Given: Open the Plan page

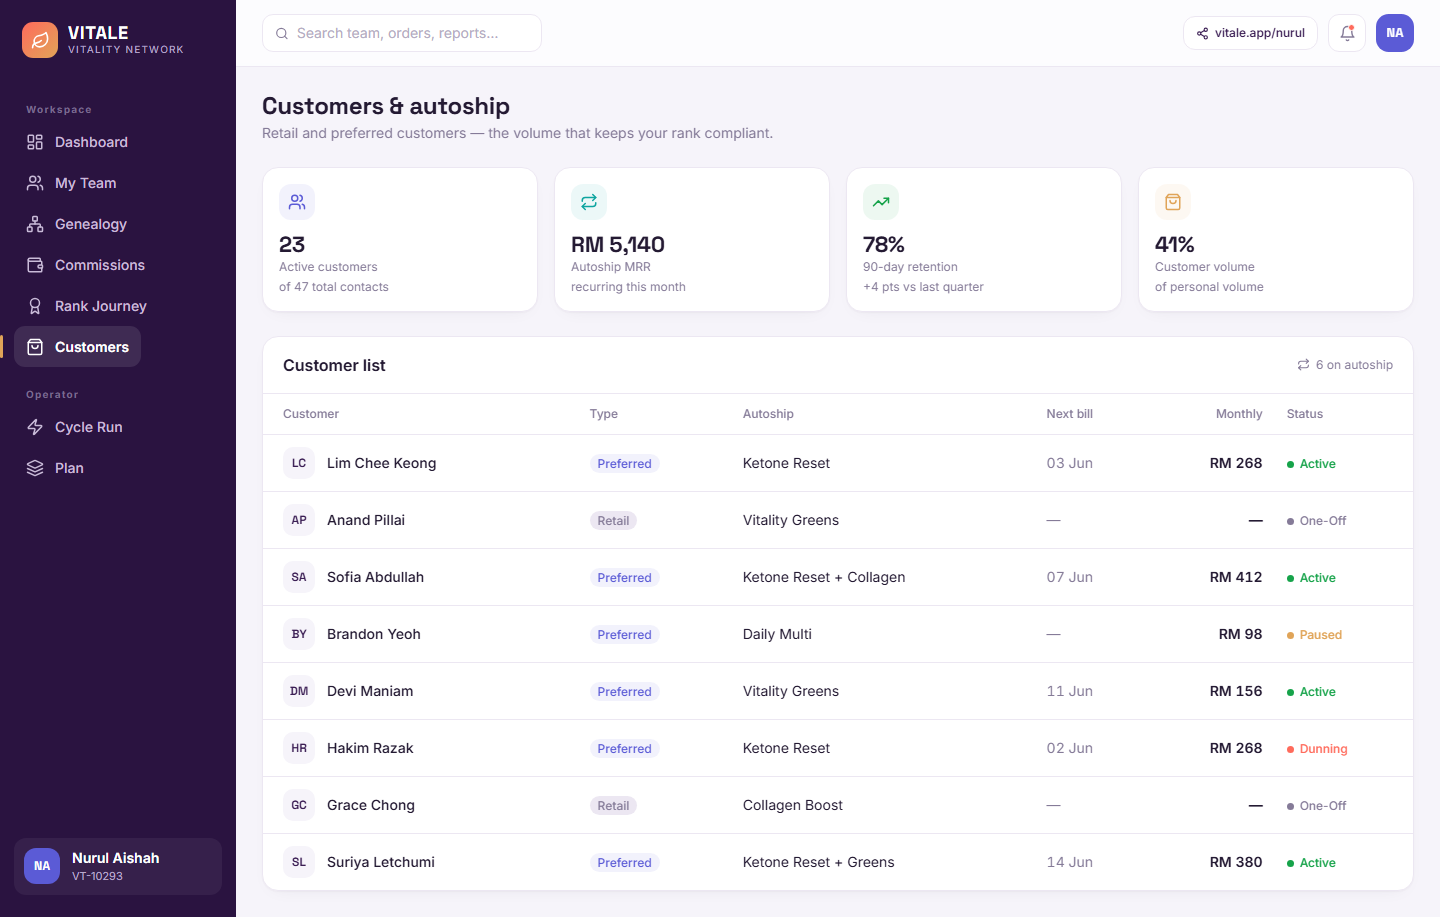Looking at the screenshot, I should [x=55, y=468].
